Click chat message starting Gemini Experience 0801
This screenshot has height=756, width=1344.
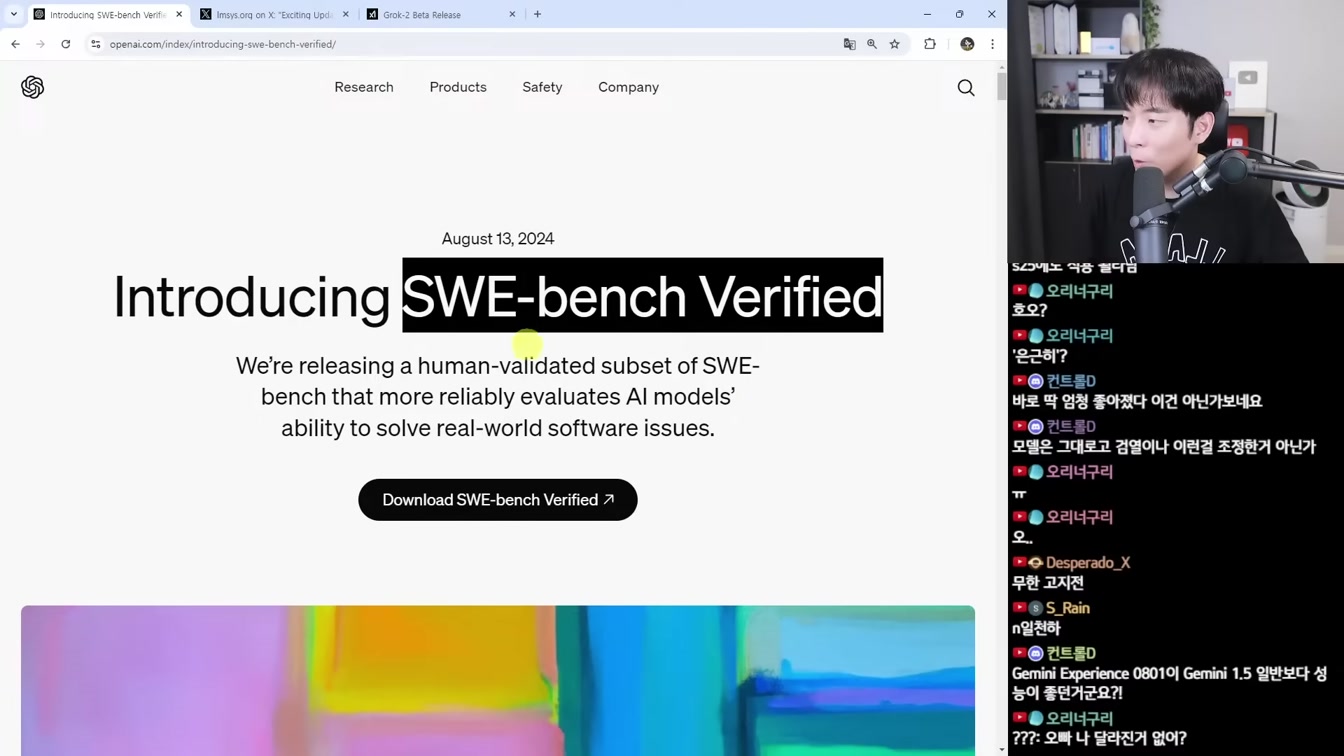1169,683
